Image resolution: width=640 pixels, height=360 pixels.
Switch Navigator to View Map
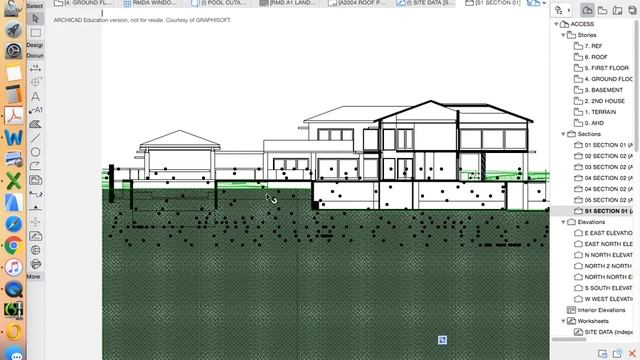point(602,10)
